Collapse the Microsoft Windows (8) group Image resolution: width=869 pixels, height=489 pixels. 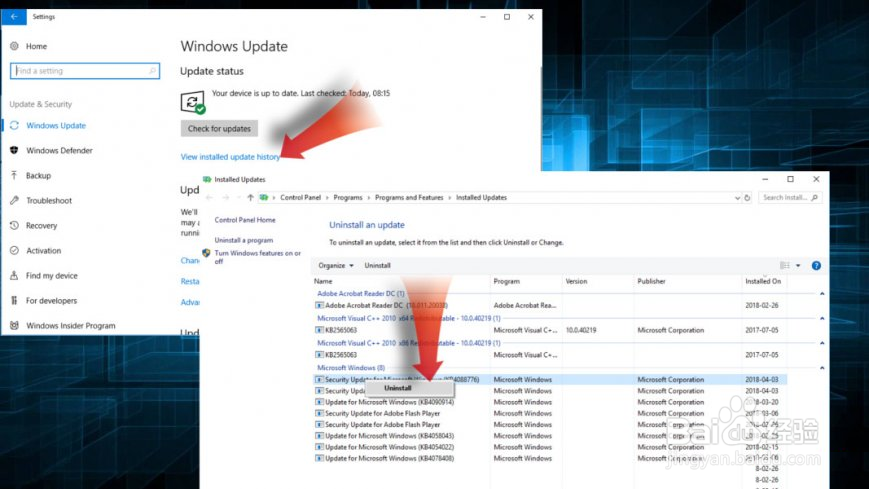point(822,368)
